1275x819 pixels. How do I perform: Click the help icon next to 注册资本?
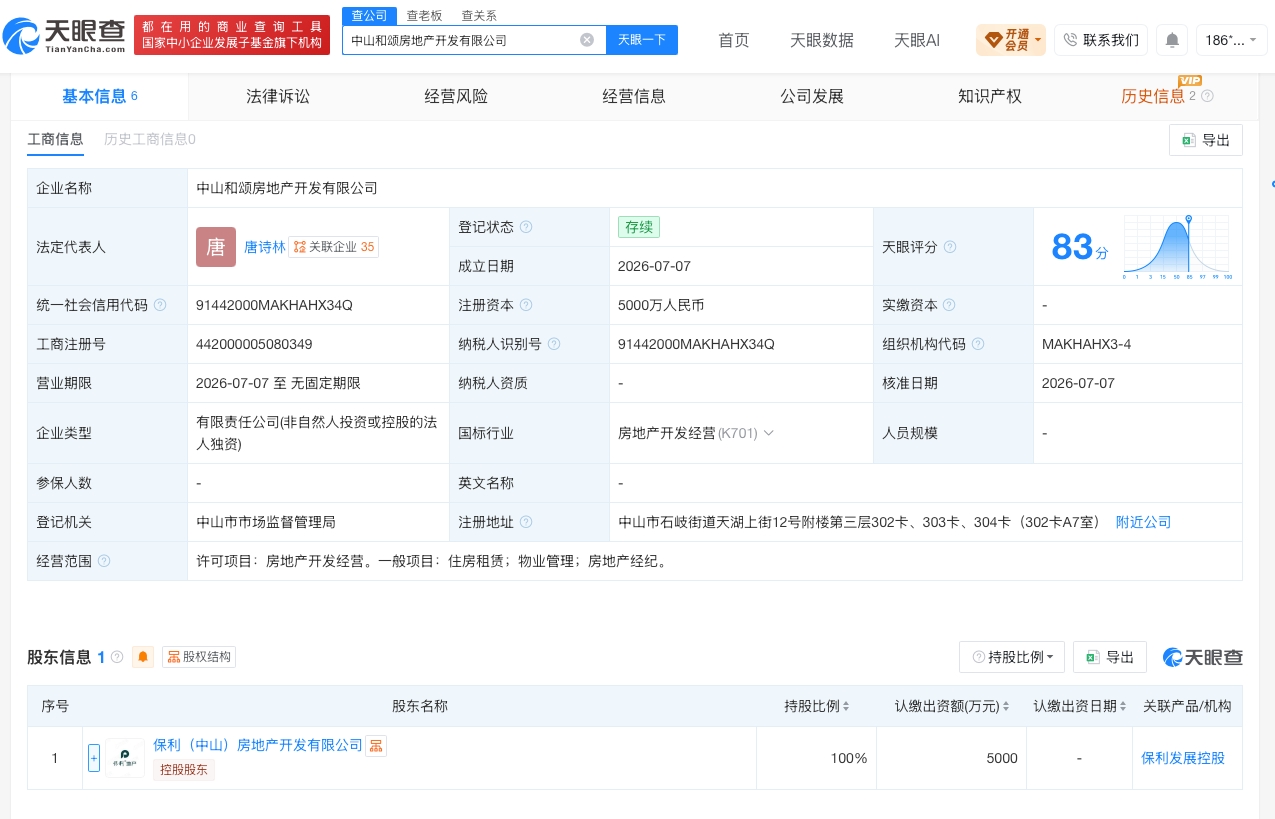click(526, 305)
